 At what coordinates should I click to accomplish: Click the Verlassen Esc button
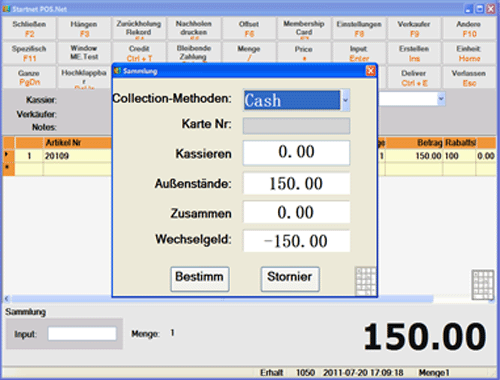coord(469,78)
